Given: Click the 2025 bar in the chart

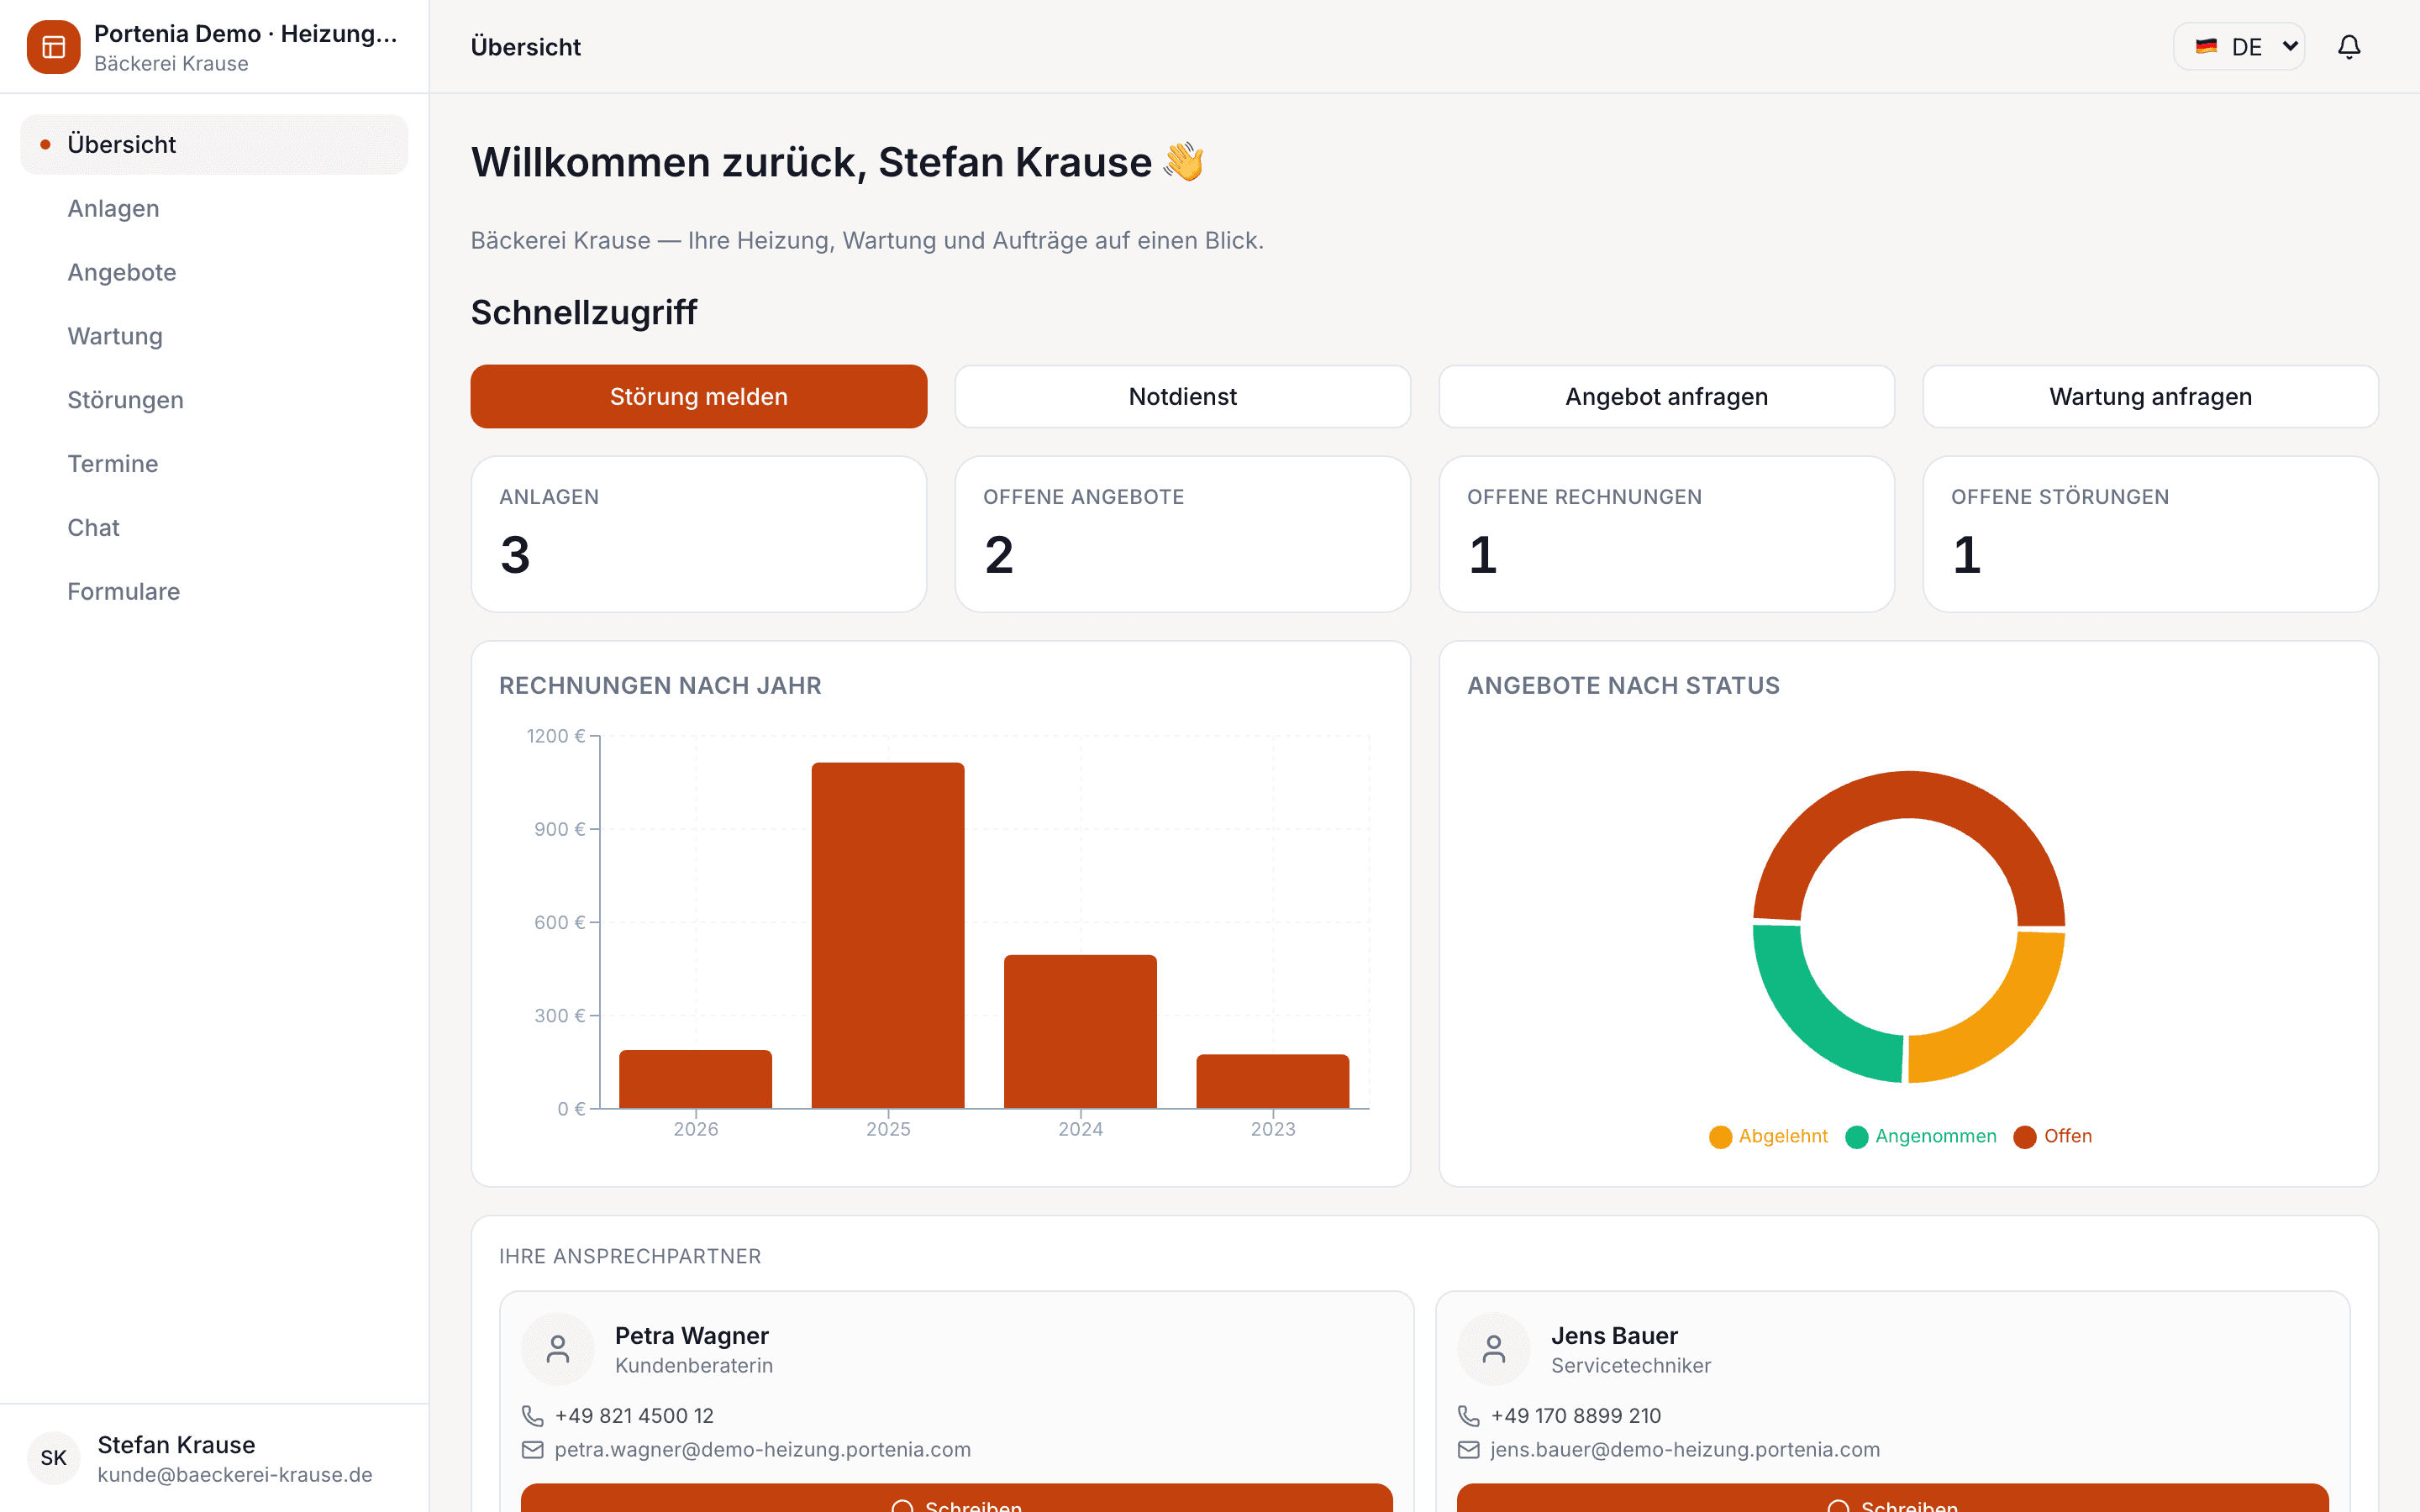Looking at the screenshot, I should point(888,935).
